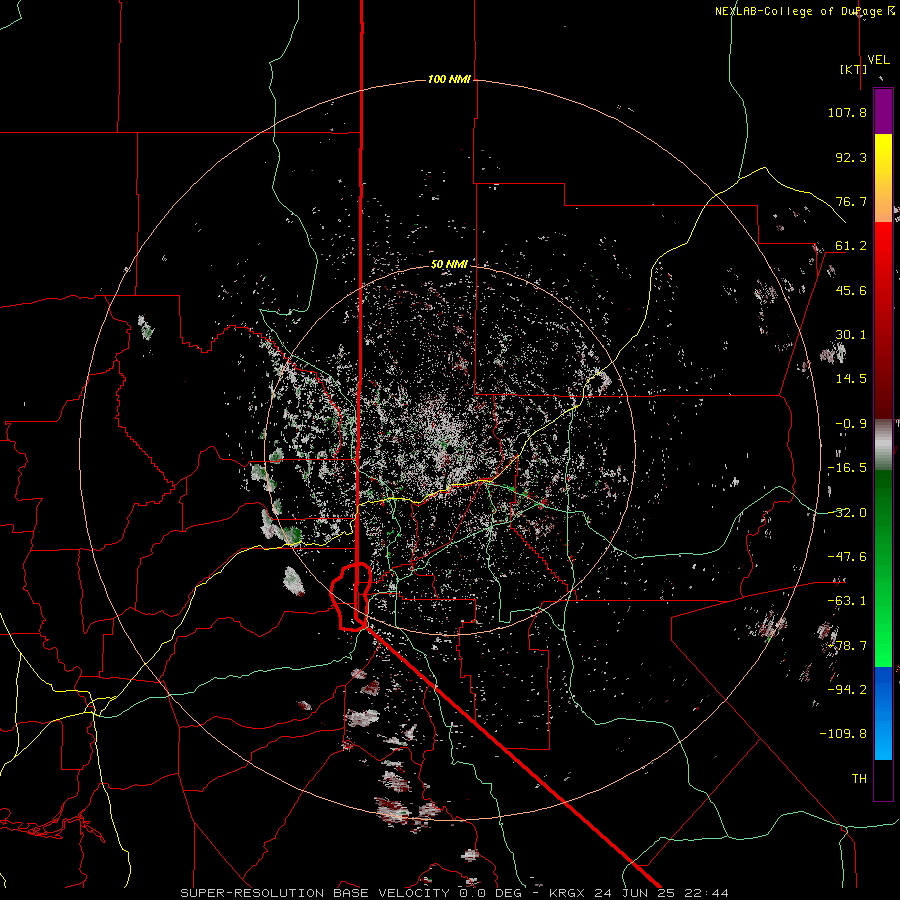The width and height of the screenshot is (900, 900).
Task: Pick the green segment of velocity scale
Action: click(x=883, y=568)
